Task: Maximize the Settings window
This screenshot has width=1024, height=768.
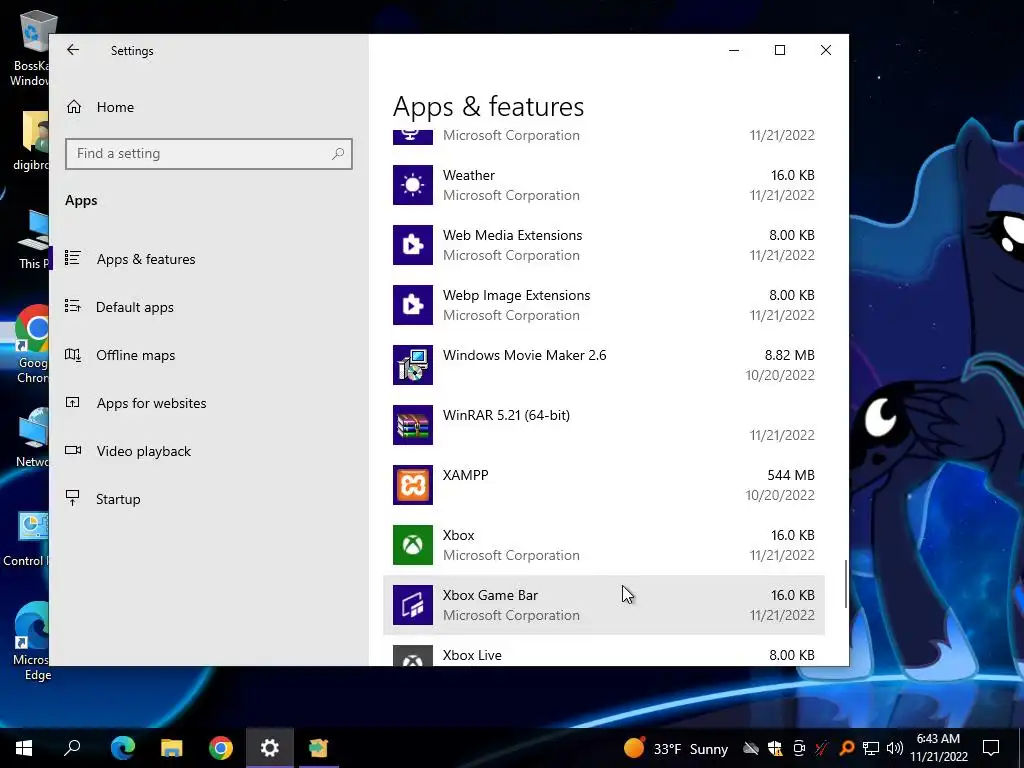Action: pyautogui.click(x=780, y=50)
